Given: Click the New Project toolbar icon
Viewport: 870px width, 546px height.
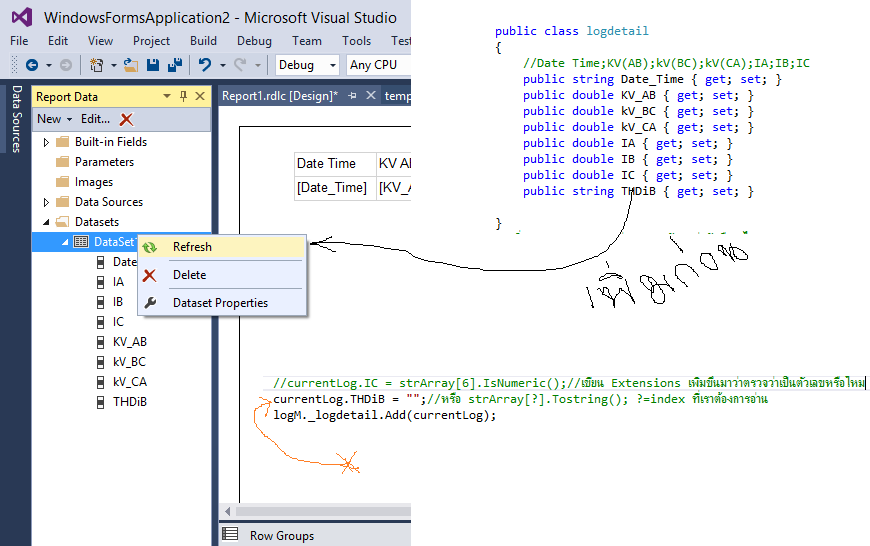Looking at the screenshot, I should click(x=97, y=65).
